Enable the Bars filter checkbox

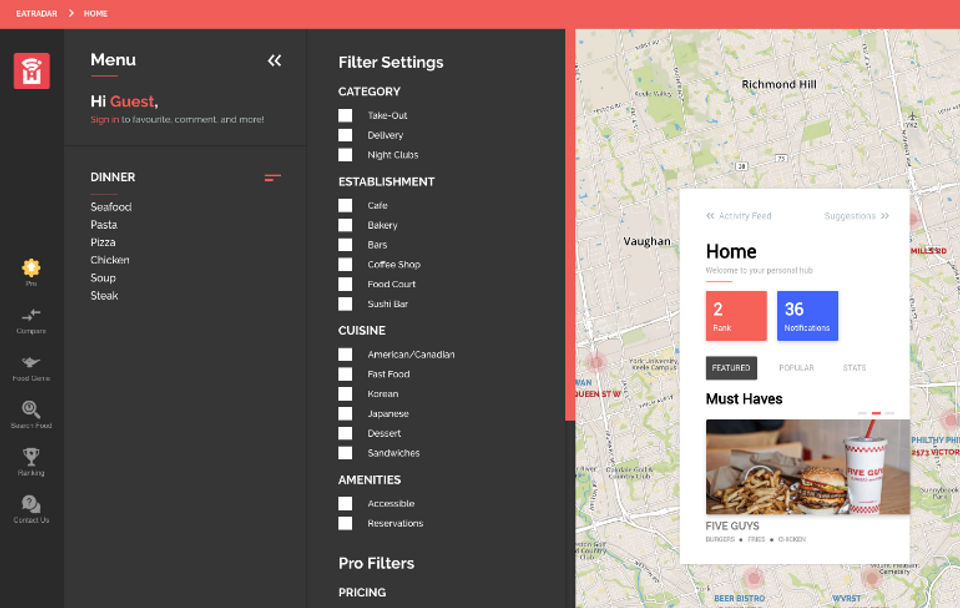click(345, 244)
